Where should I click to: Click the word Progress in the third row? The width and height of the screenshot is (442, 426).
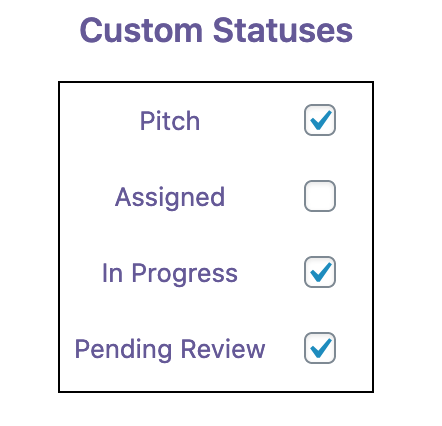point(185,274)
